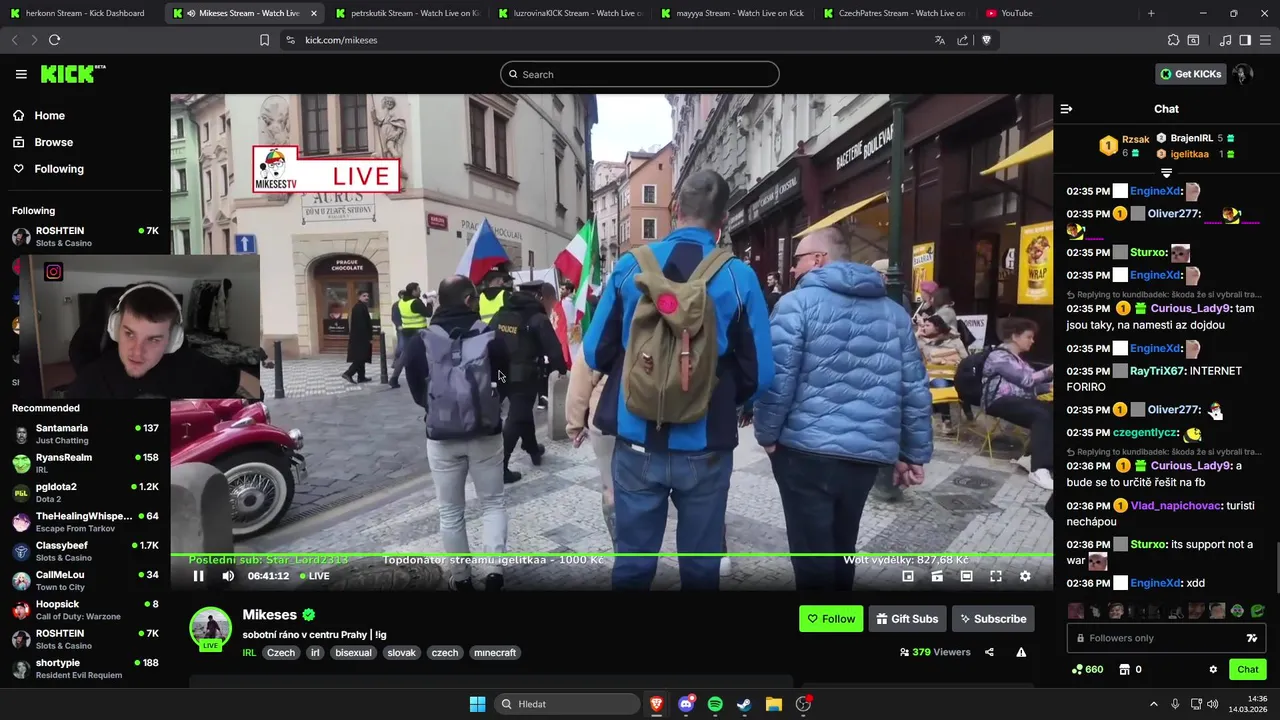Click the minecraft tag

tap(495, 653)
